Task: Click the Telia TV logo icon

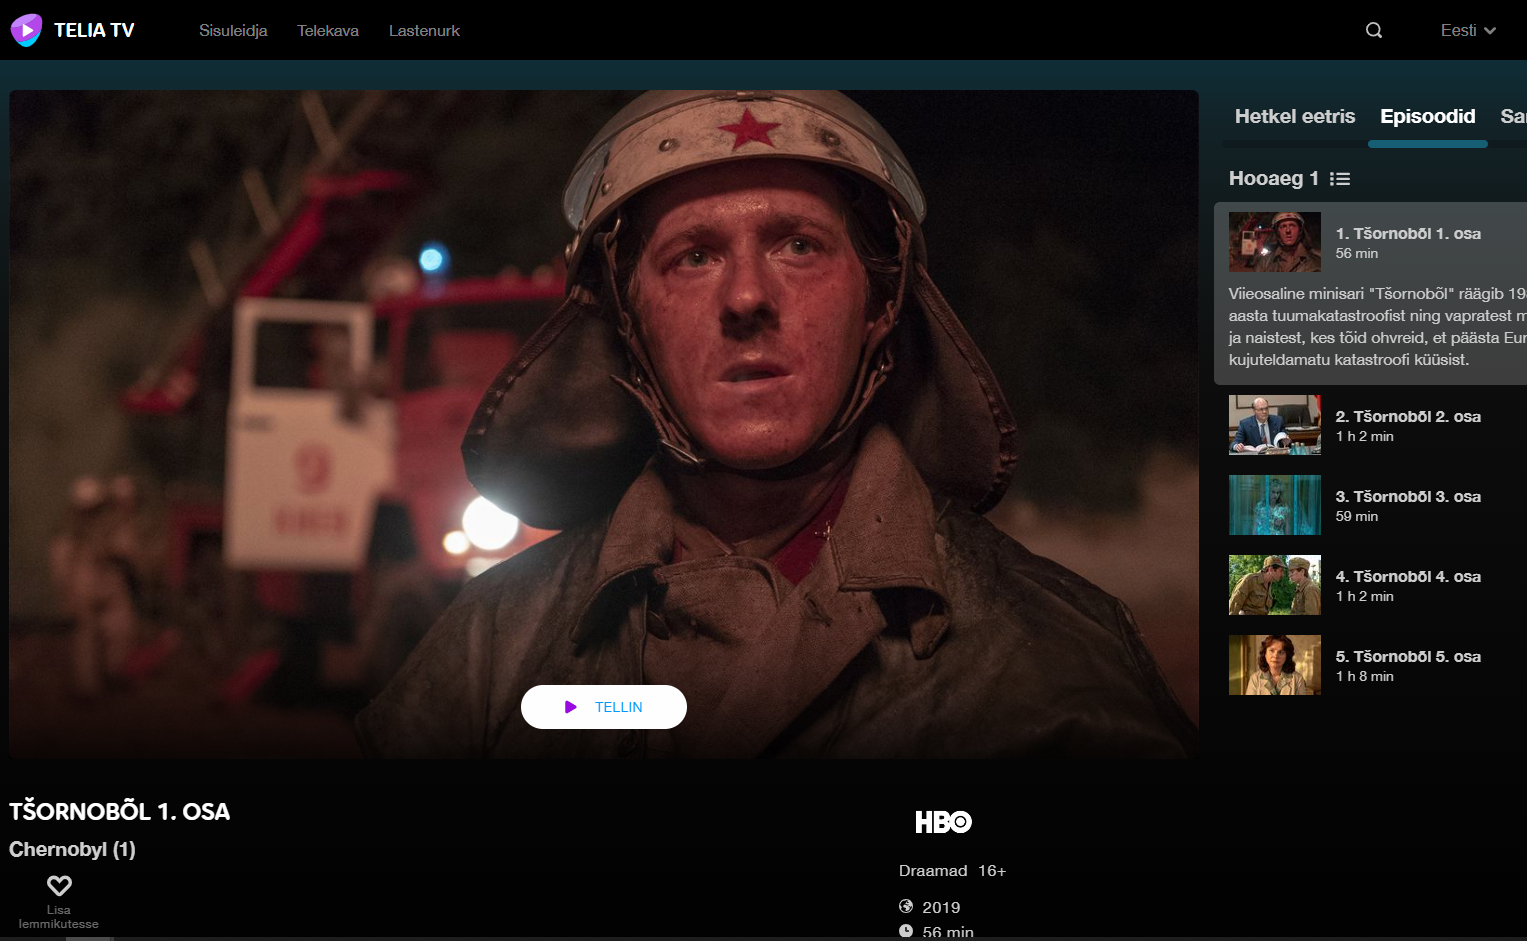Action: coord(26,30)
